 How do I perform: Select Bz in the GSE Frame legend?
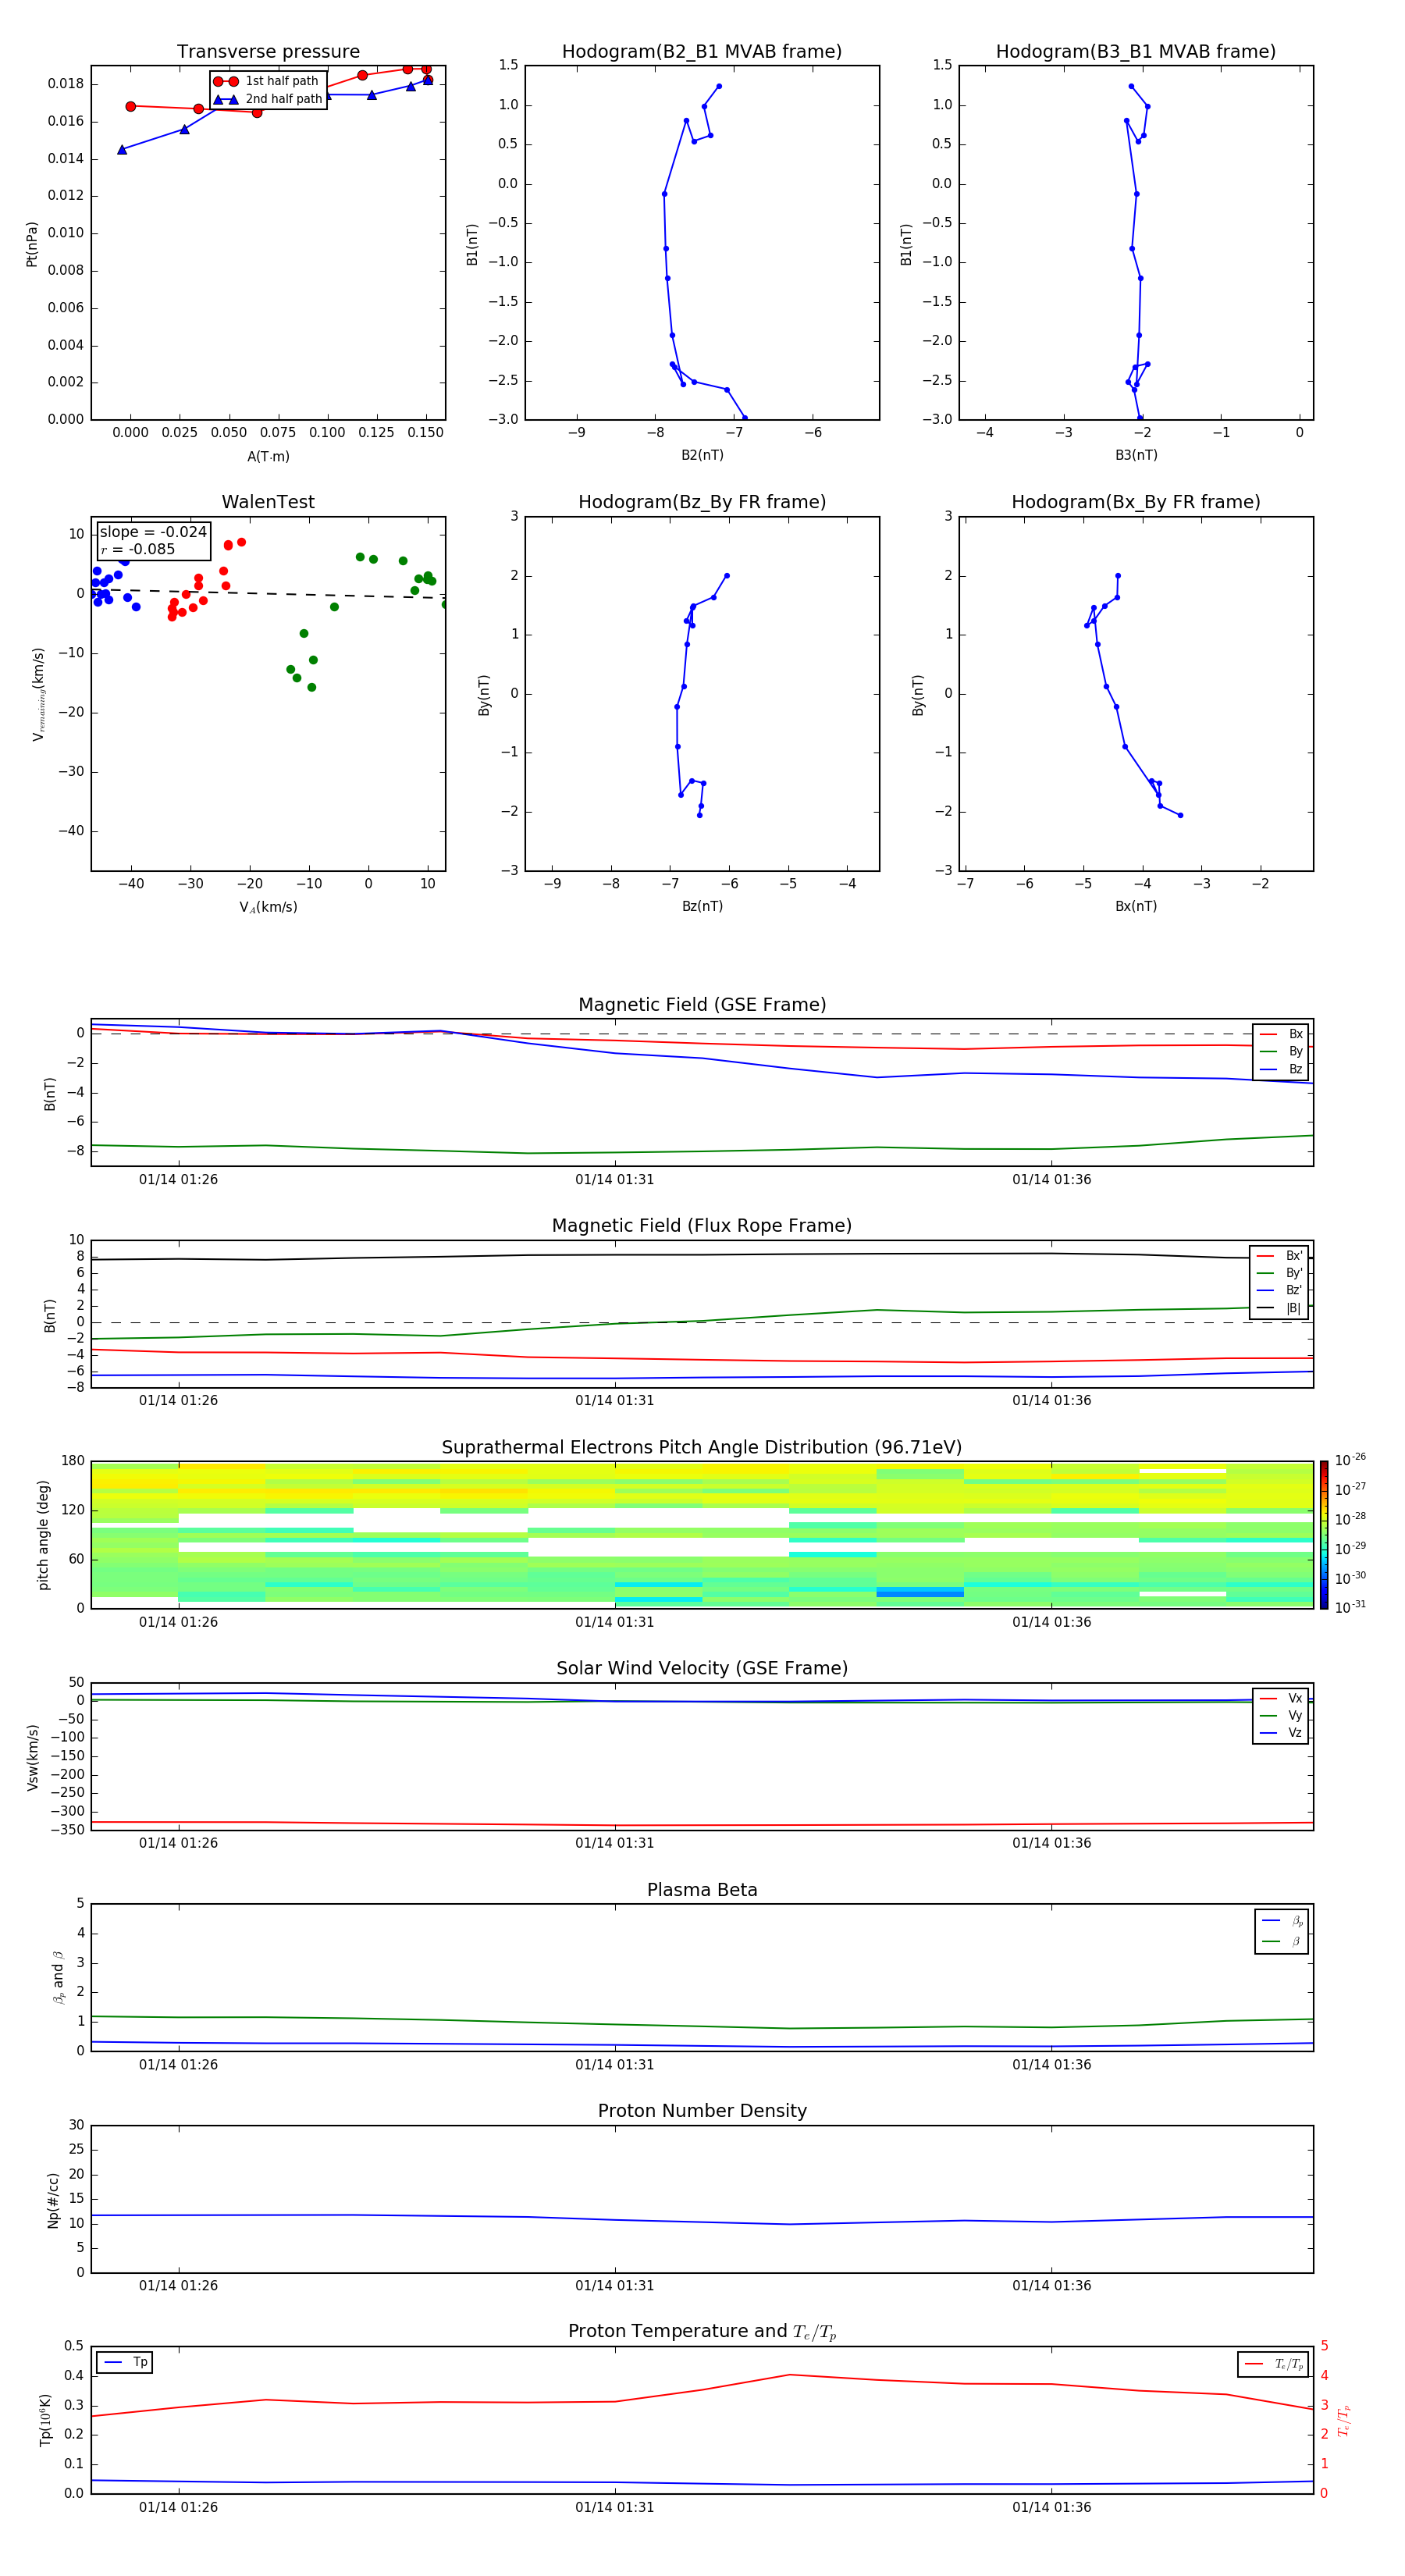(x=1281, y=1069)
